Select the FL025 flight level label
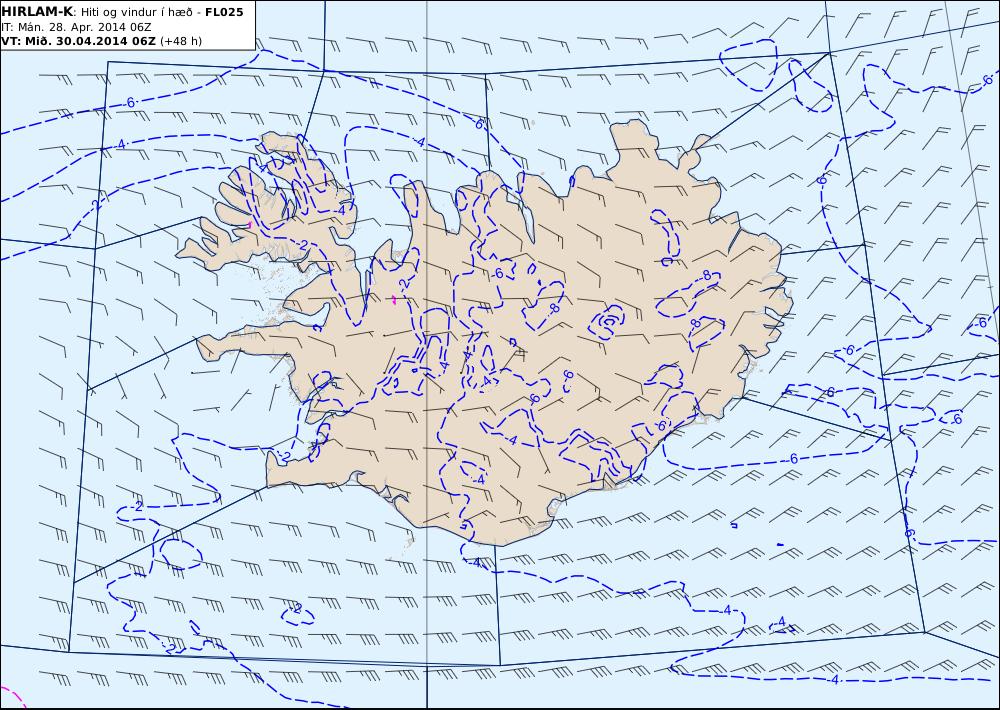 (x=224, y=12)
